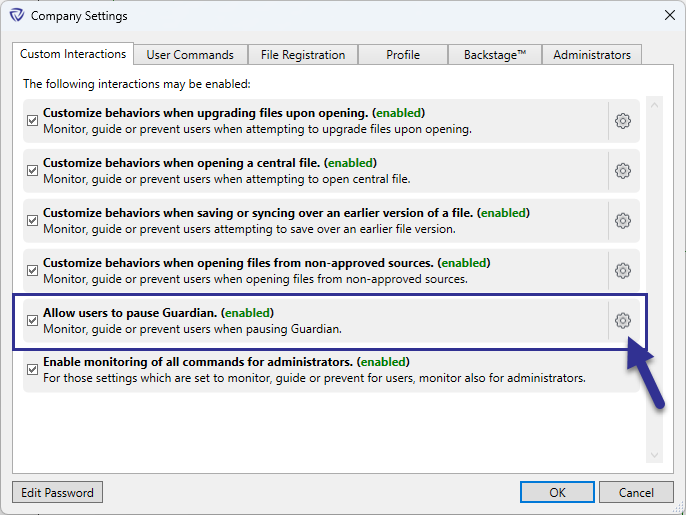Toggle non-approved sources checkbox
This screenshot has width=686, height=515.
[33, 270]
